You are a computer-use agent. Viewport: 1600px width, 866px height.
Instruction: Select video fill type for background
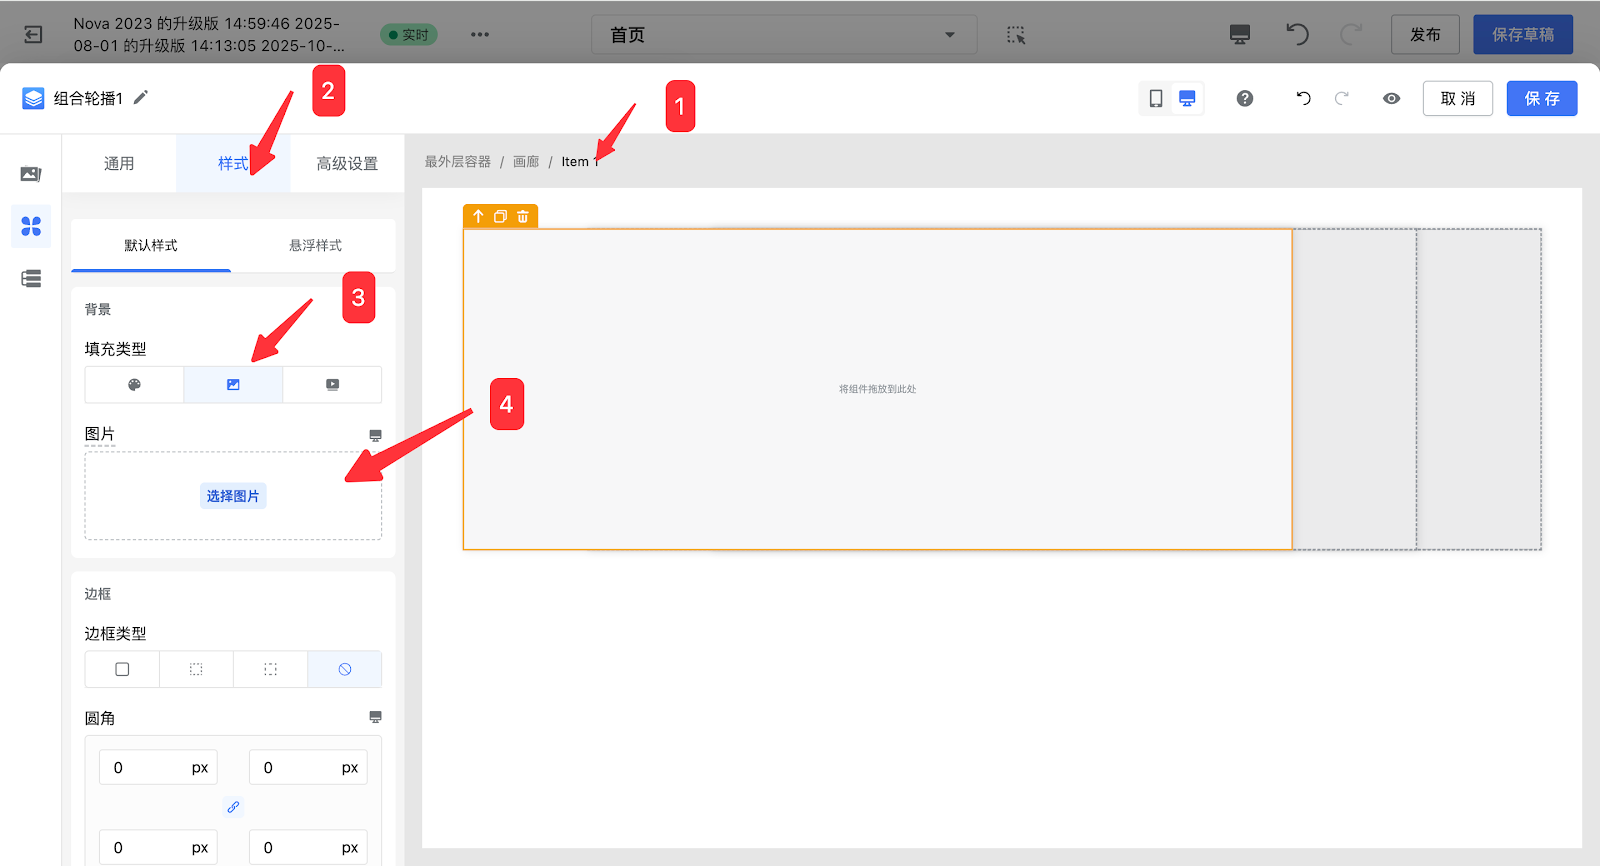click(332, 385)
